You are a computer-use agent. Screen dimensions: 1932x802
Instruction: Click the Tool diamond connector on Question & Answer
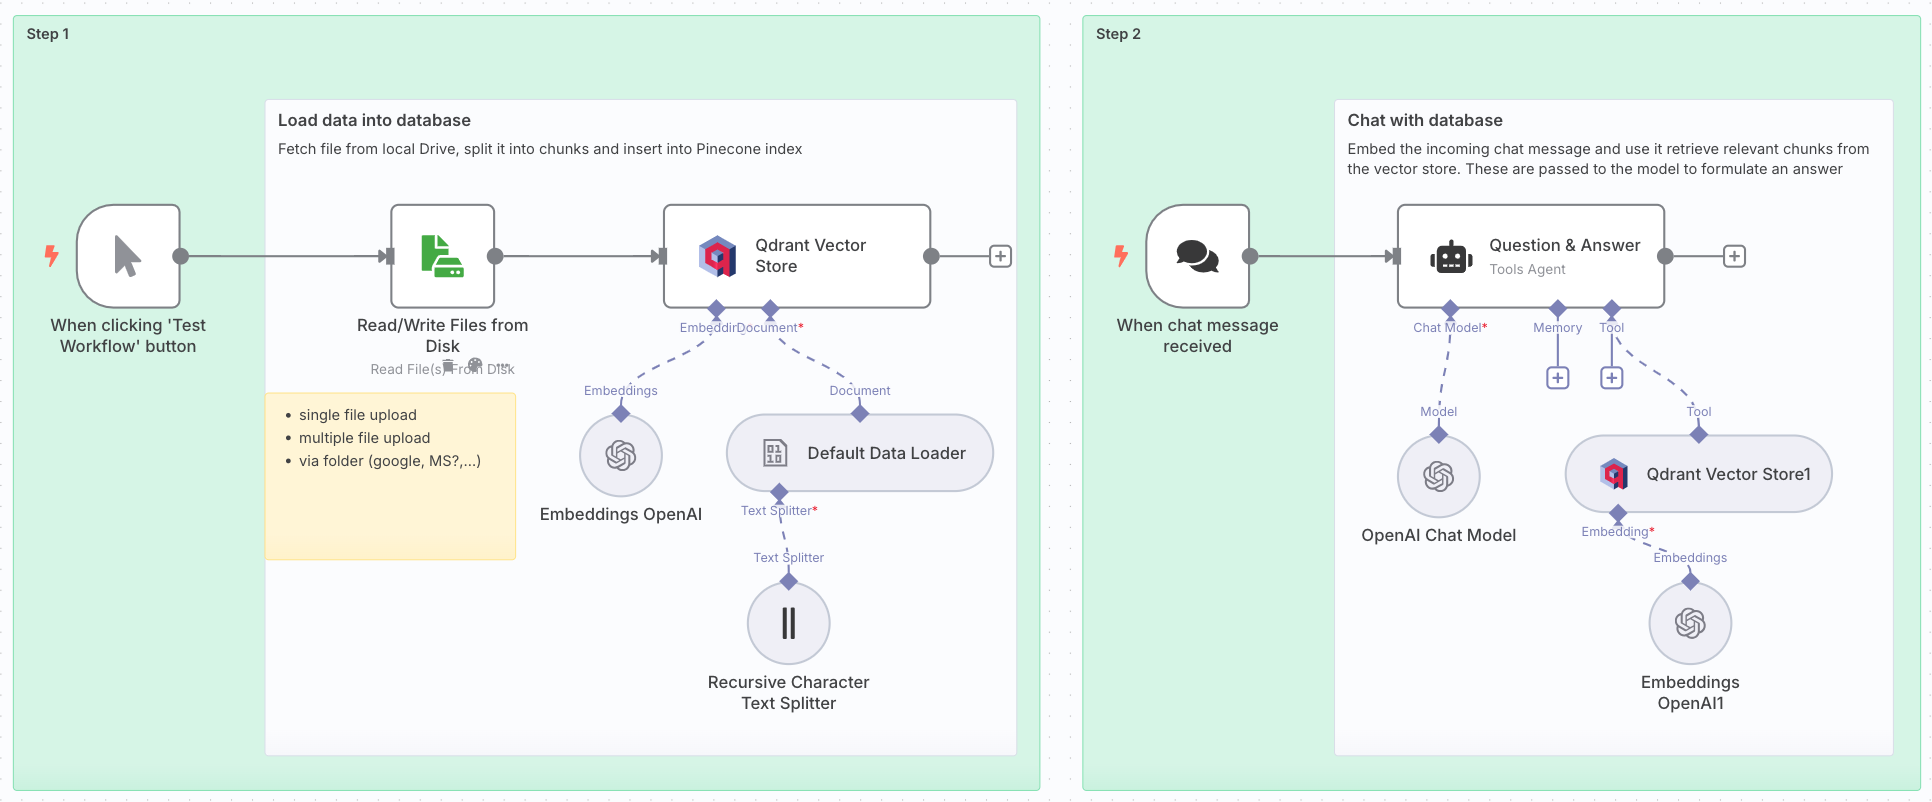[x=1612, y=308]
